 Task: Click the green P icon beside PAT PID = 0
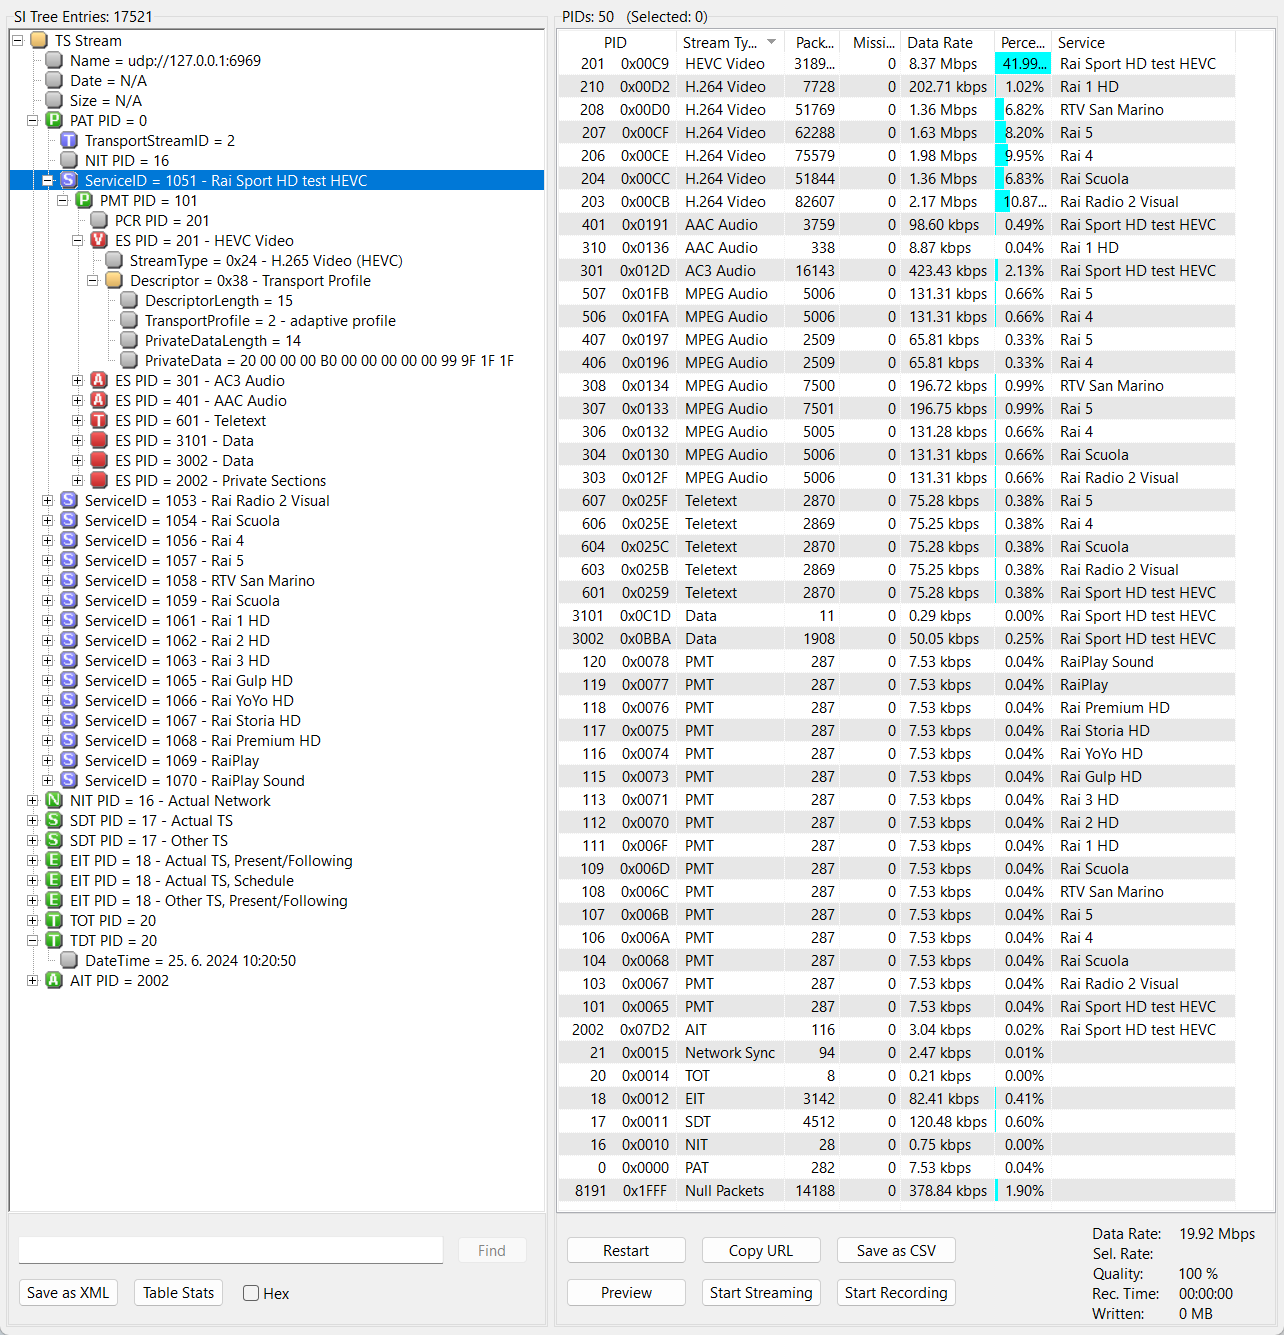[x=54, y=121]
